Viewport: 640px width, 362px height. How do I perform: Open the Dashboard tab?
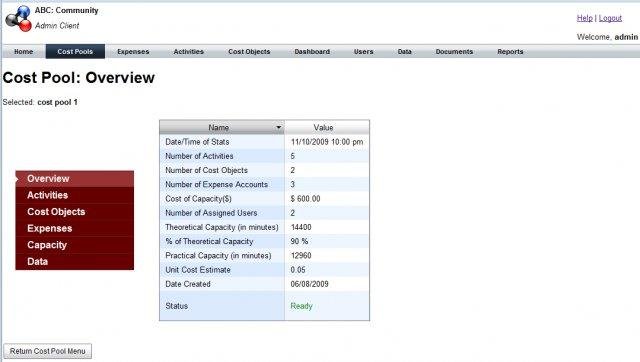point(312,51)
